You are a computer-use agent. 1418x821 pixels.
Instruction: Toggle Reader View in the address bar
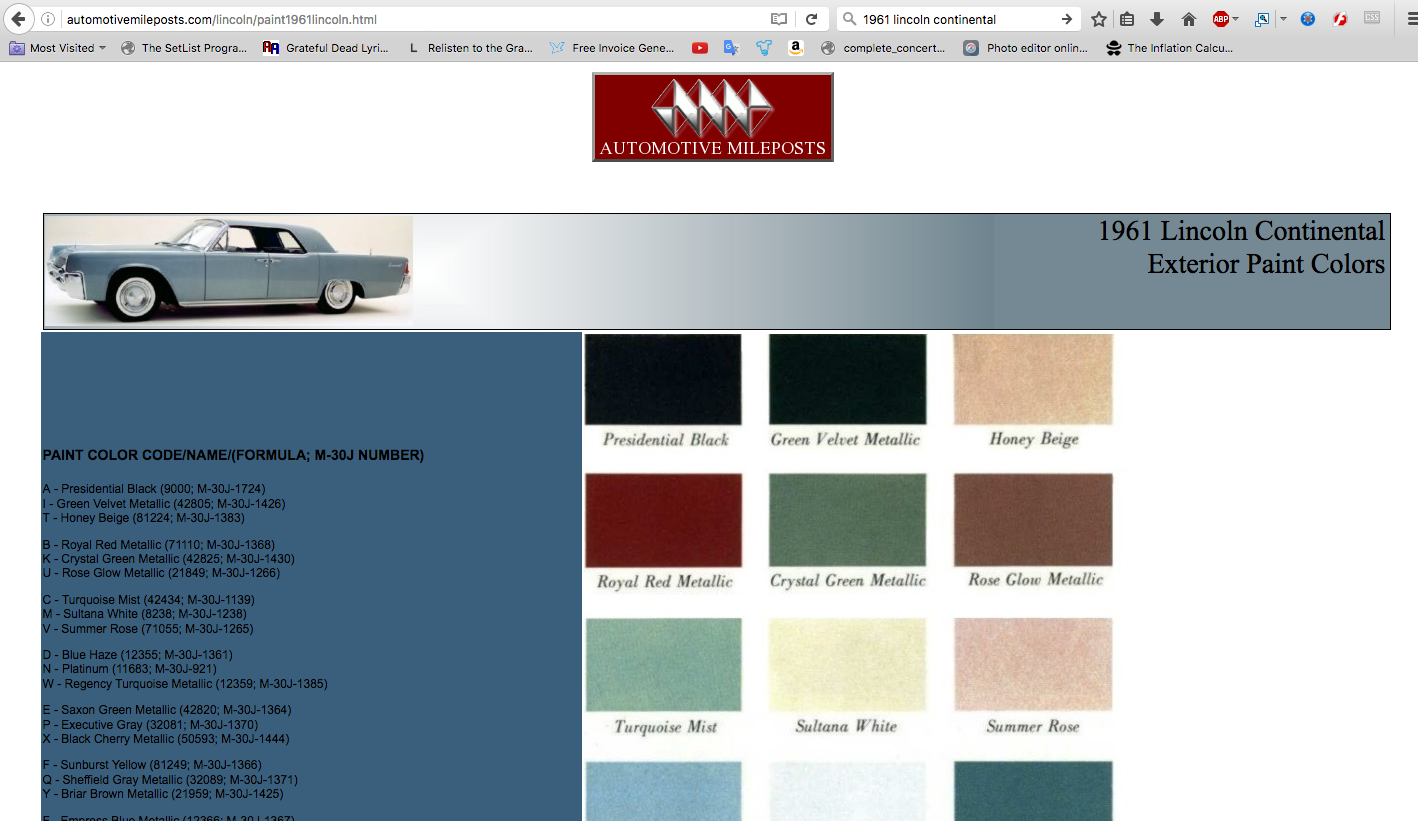click(779, 19)
